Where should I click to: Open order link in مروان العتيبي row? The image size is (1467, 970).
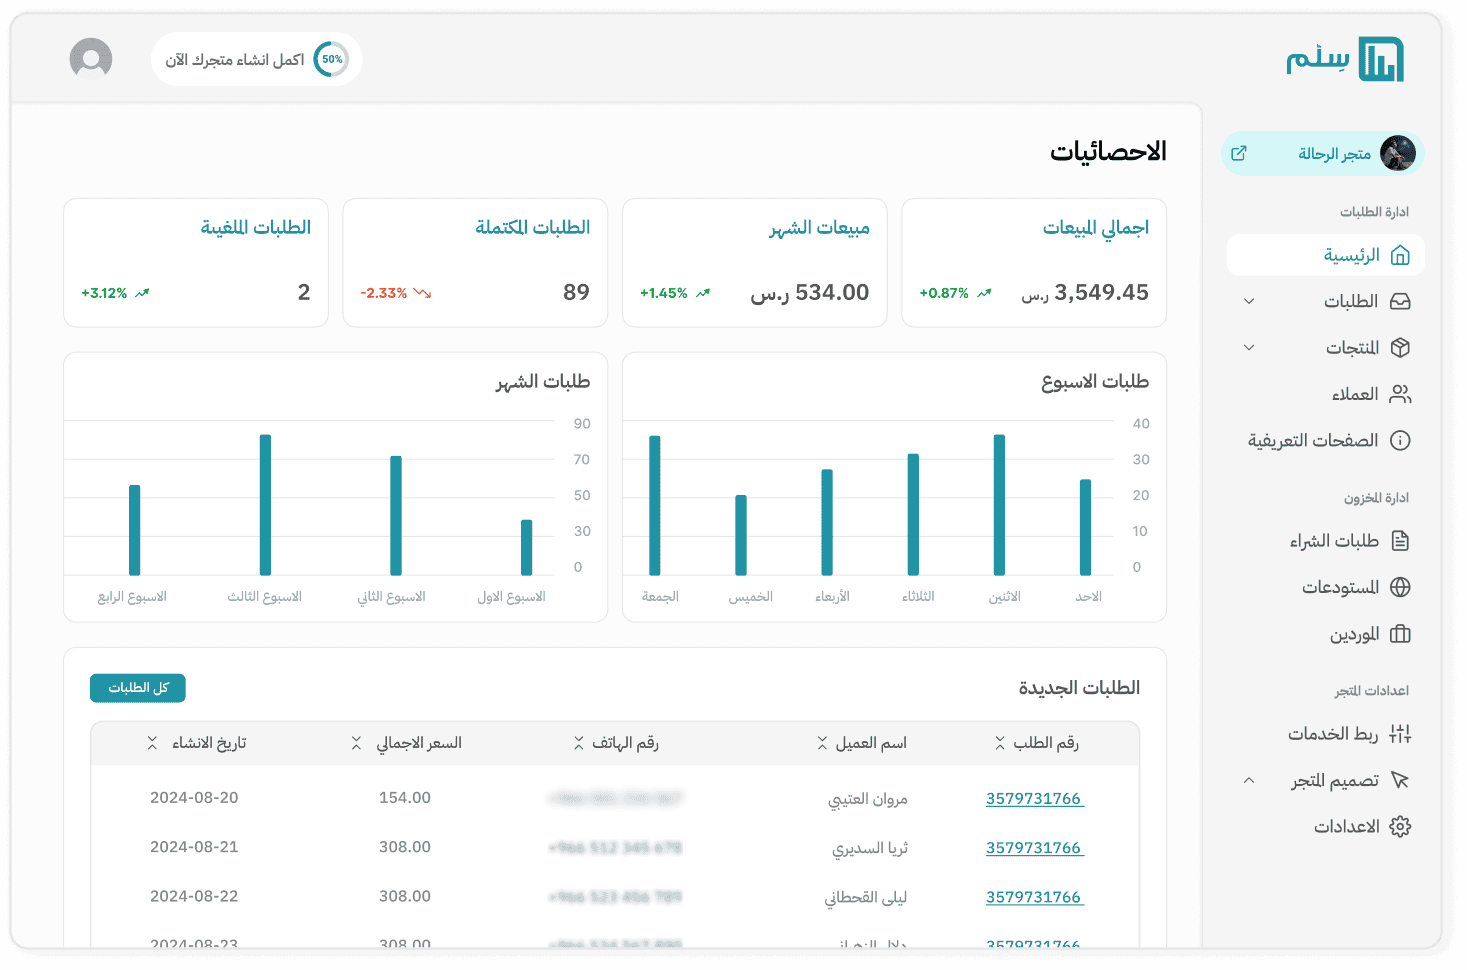(x=1035, y=798)
